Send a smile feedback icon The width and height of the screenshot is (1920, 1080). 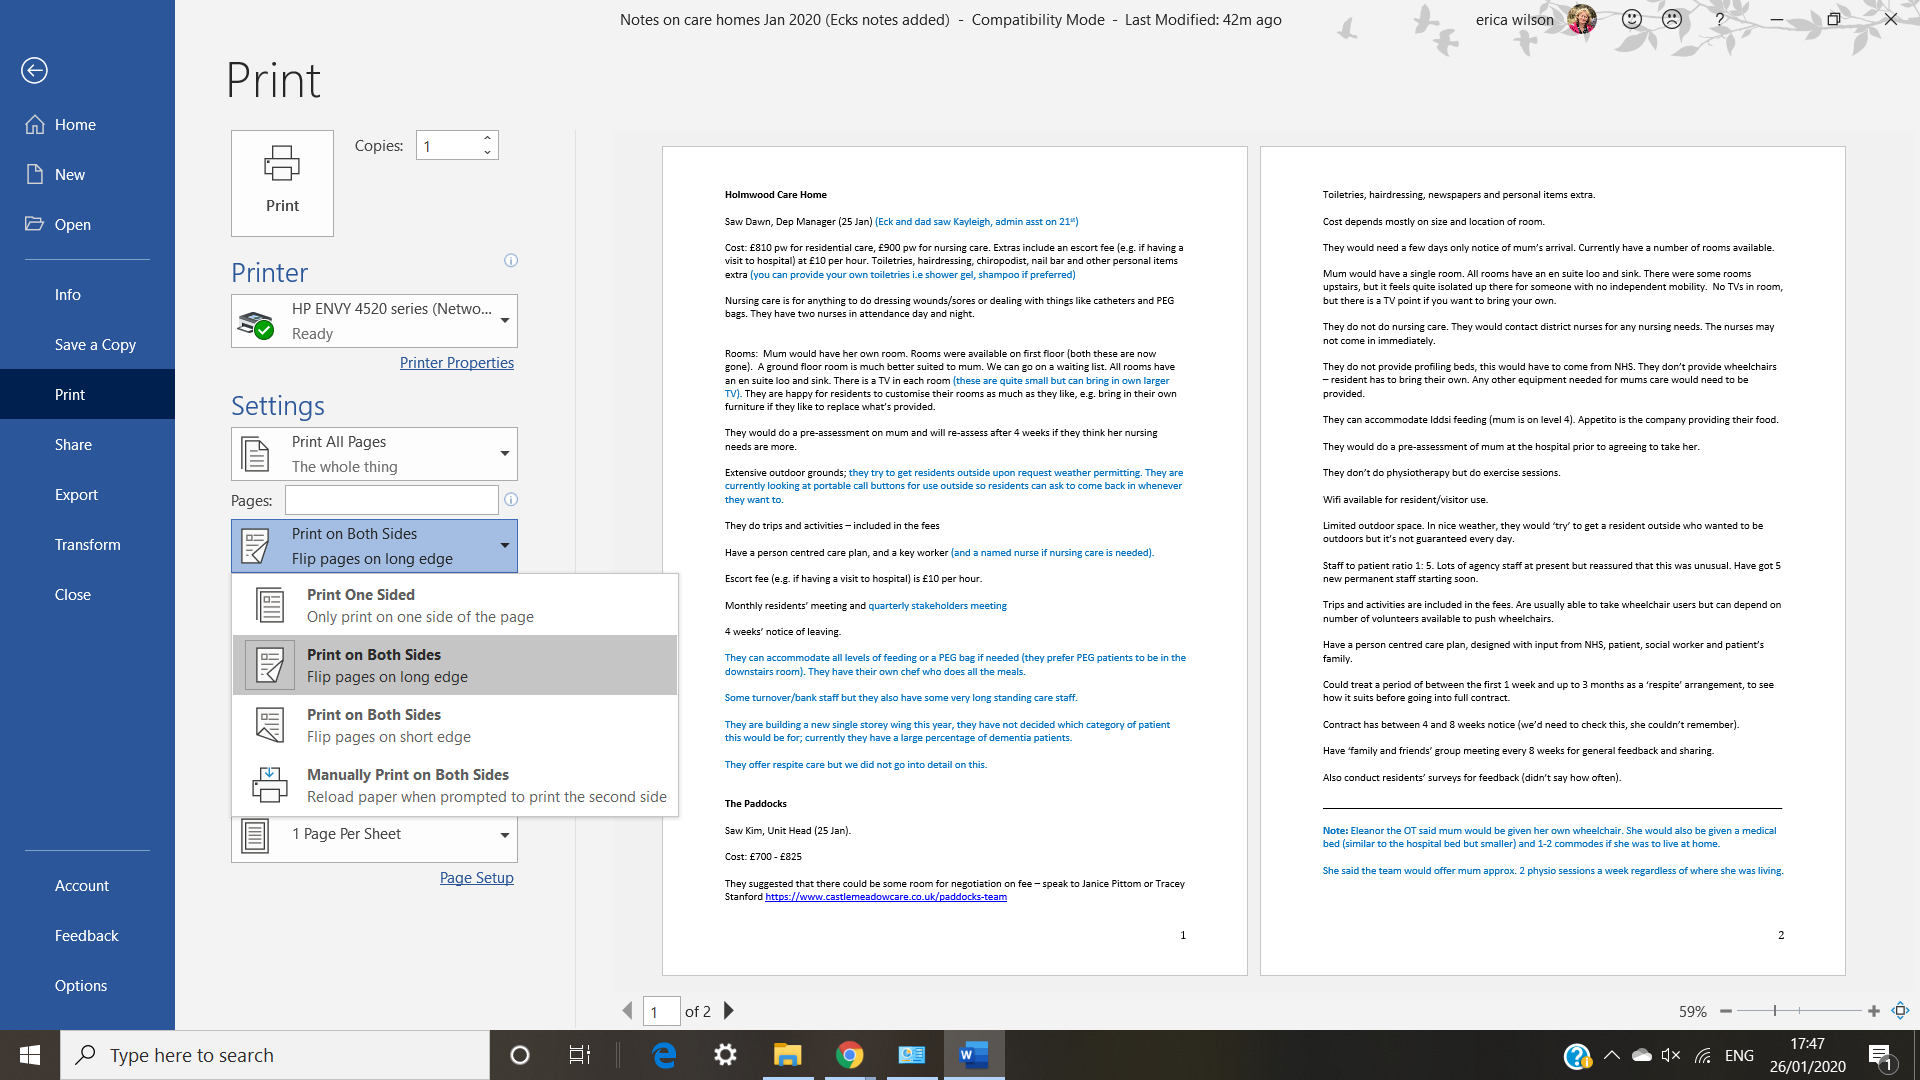1632,19
